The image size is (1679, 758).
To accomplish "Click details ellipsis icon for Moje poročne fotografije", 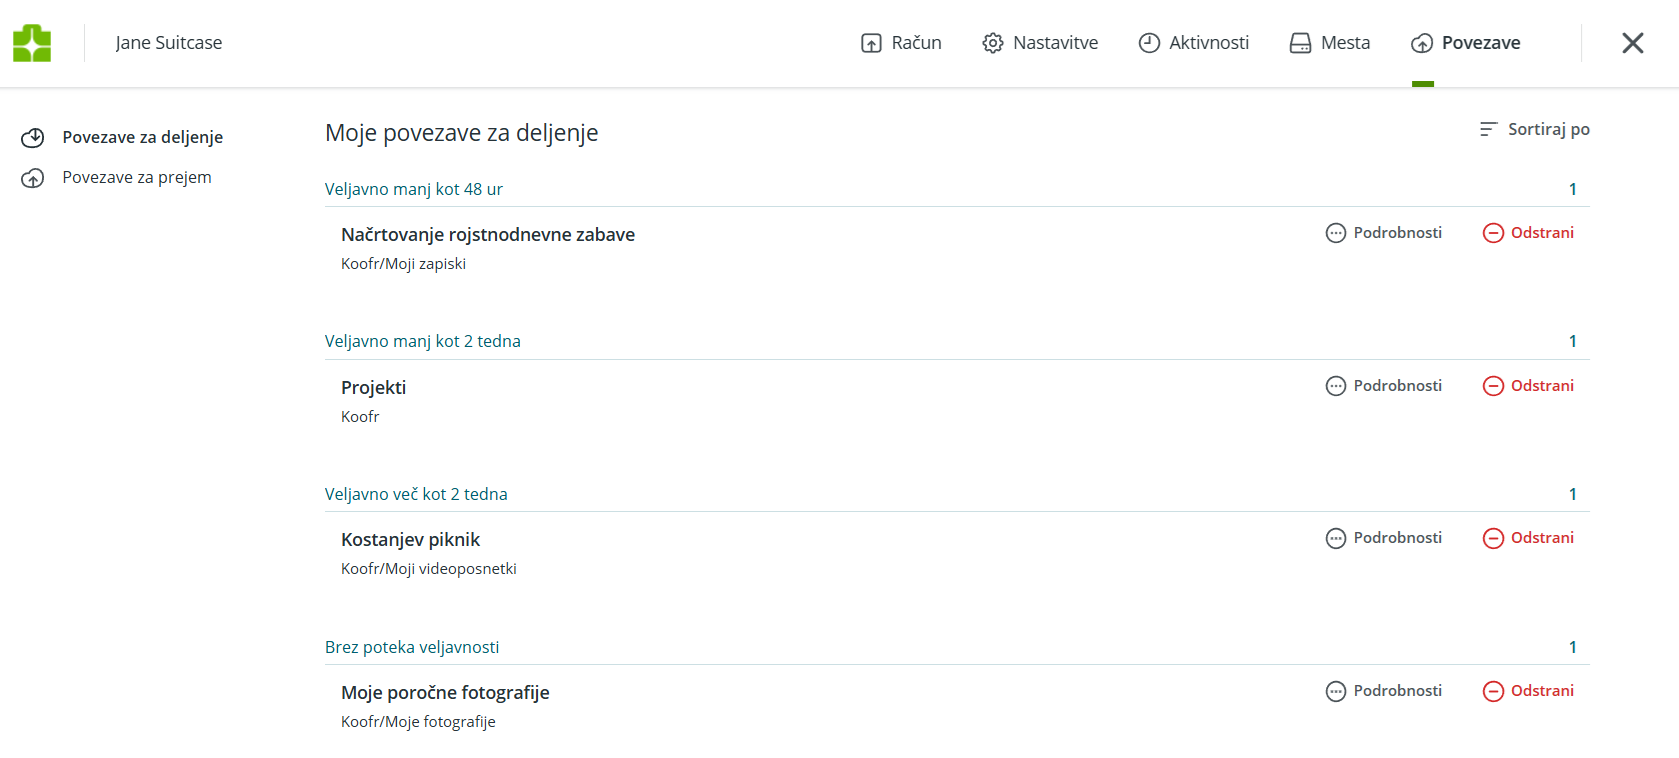I will (x=1336, y=691).
